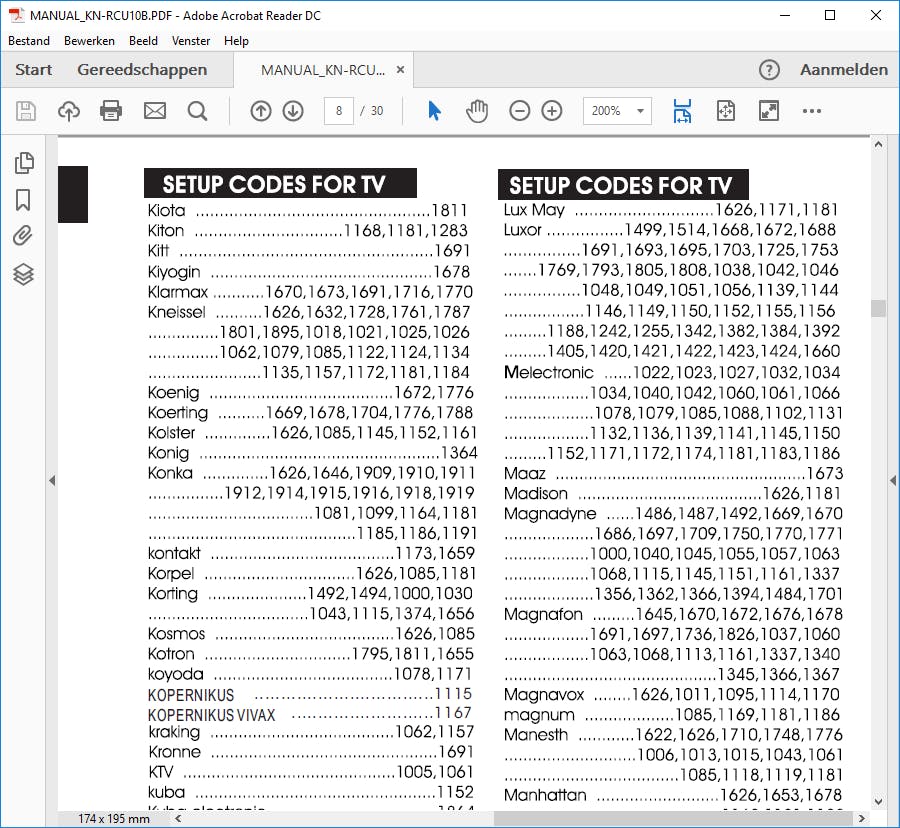Click the vertical scrollbar thumb
This screenshot has height=828, width=900.
coord(878,308)
